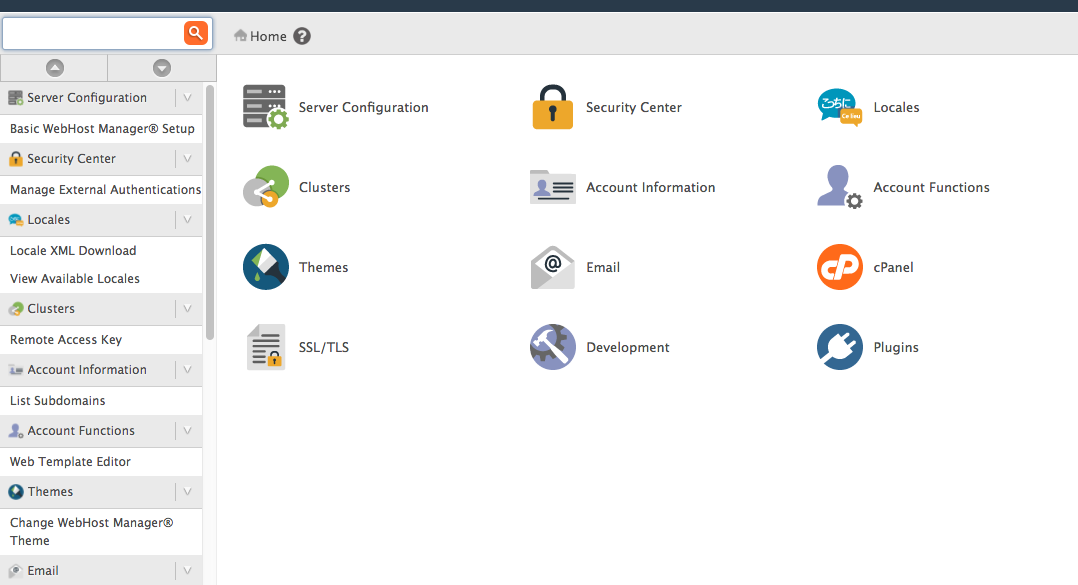Viewport: 1078px width, 585px height.
Task: Click small Account Information icon in sidebar
Action: pyautogui.click(x=15, y=370)
